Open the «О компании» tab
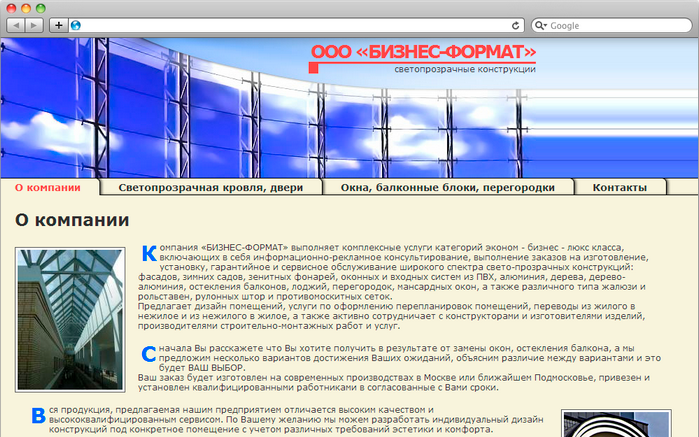The image size is (699, 437). (48, 187)
